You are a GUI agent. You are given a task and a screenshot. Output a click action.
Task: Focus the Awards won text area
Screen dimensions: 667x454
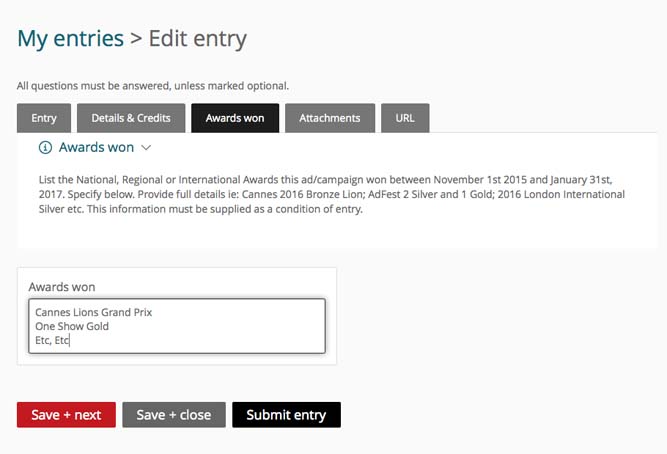click(x=177, y=326)
